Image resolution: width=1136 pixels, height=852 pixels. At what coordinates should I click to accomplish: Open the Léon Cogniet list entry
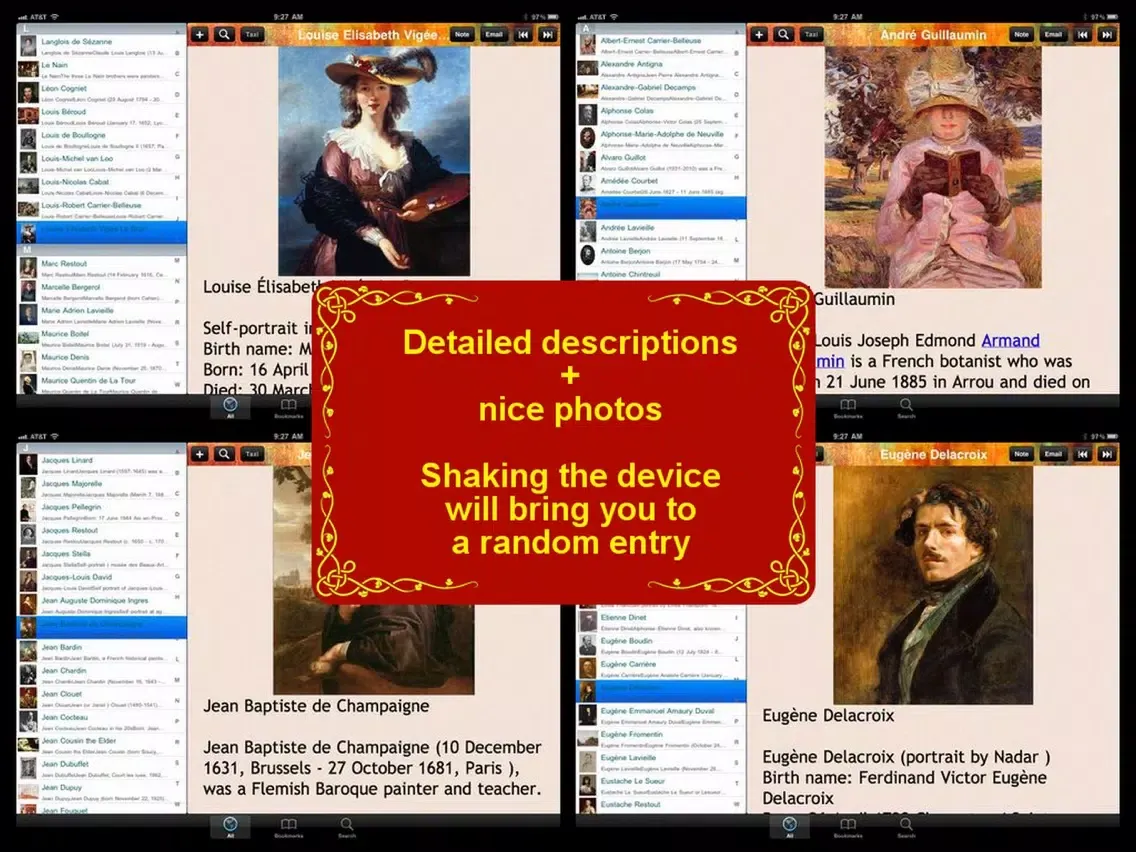coord(101,93)
